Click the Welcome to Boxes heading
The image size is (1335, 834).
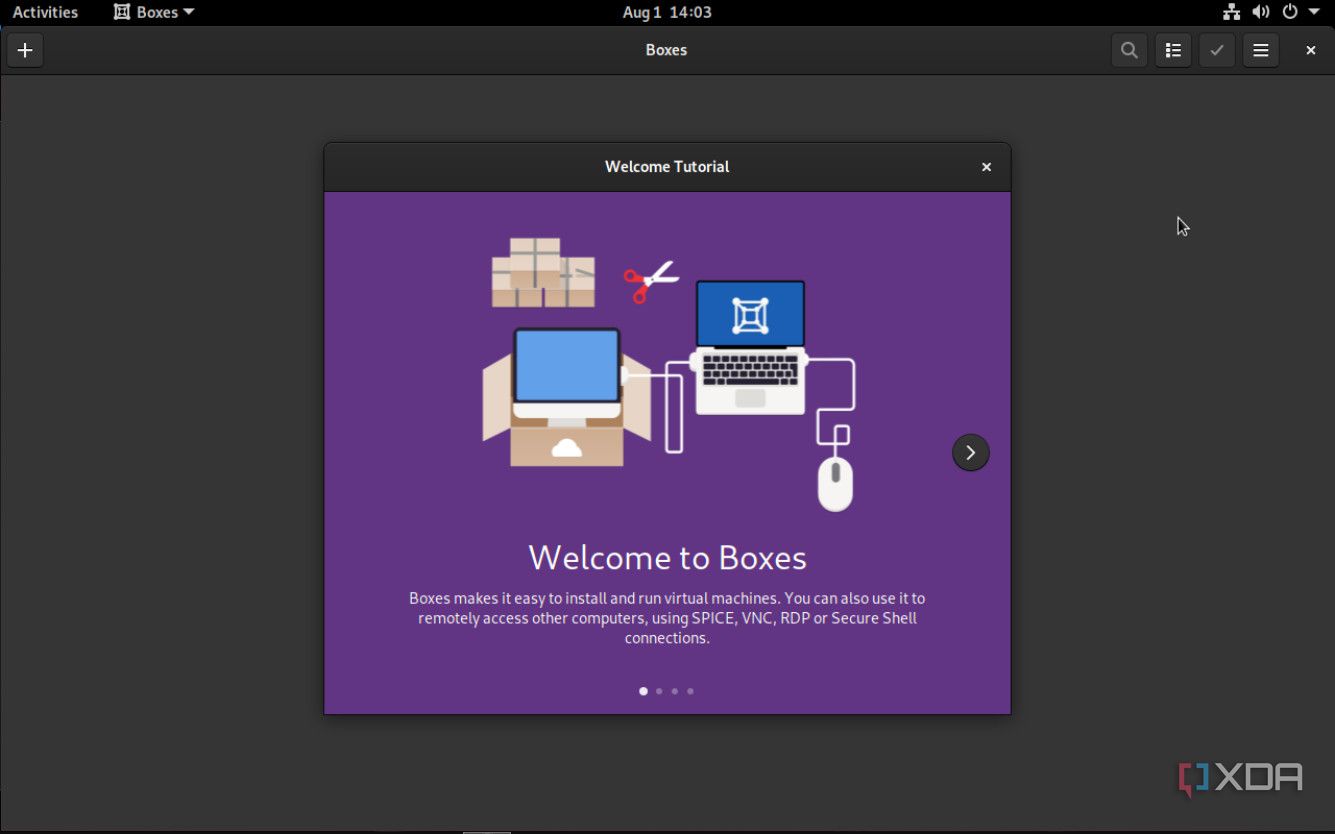click(667, 557)
